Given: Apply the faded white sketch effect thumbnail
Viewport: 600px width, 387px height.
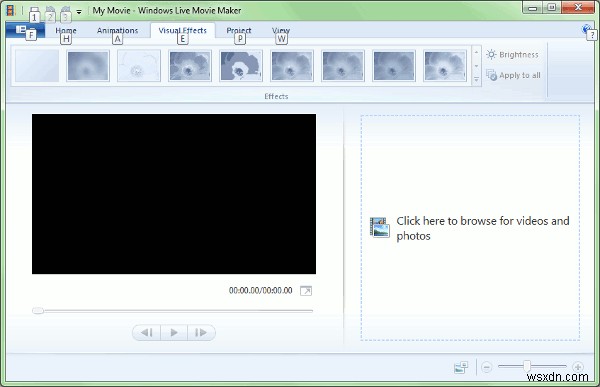Looking at the screenshot, I should (x=139, y=66).
